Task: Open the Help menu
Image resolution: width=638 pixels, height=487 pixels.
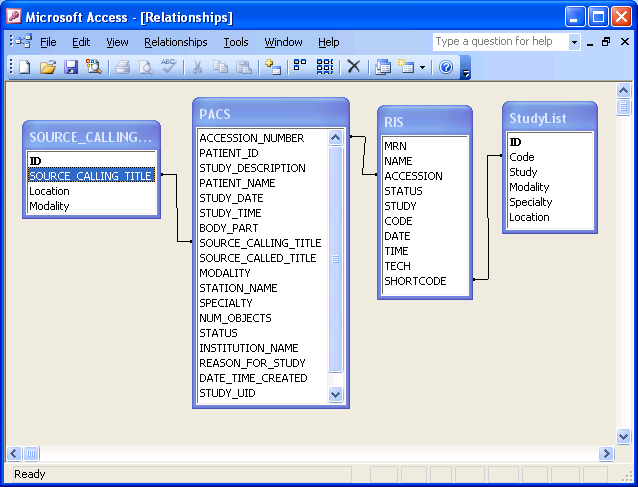Action: 329,42
